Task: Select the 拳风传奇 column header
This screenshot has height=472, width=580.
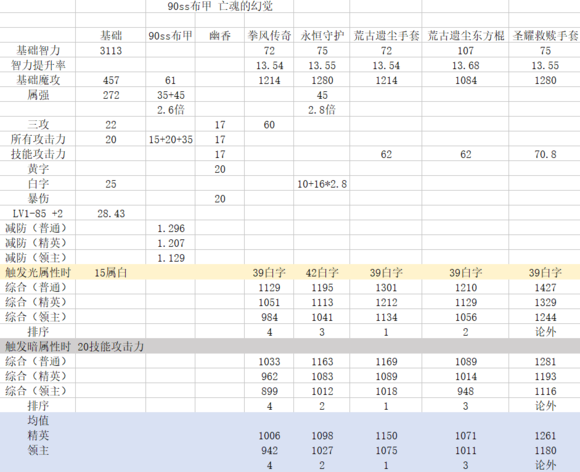Action: point(269,36)
